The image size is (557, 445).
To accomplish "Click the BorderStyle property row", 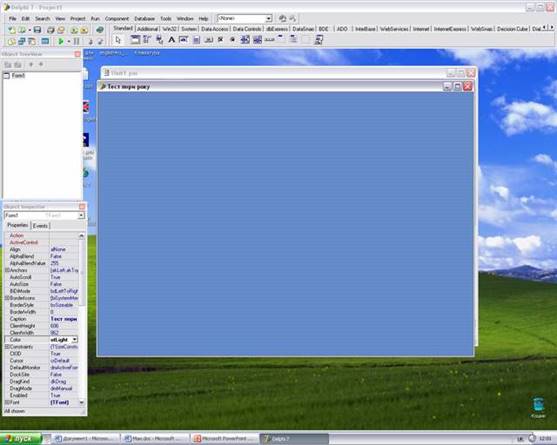I will [x=42, y=305].
